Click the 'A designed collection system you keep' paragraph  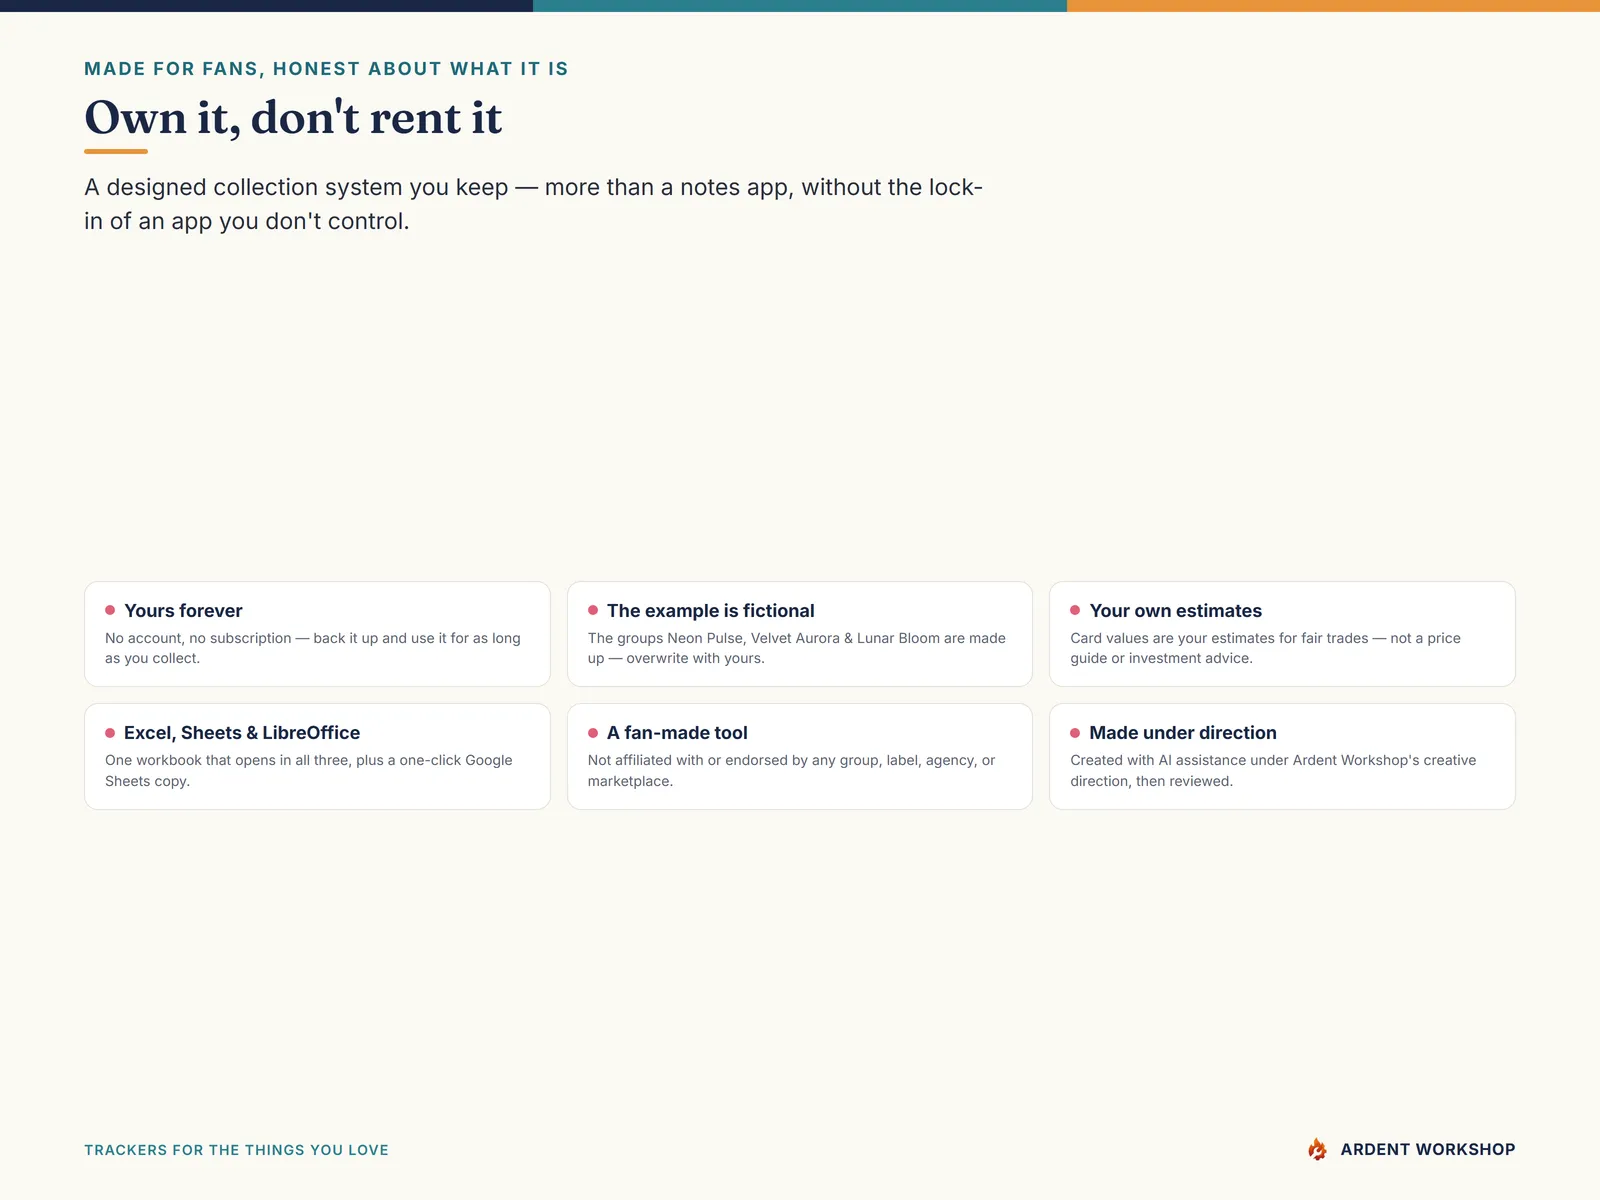pyautogui.click(x=533, y=204)
